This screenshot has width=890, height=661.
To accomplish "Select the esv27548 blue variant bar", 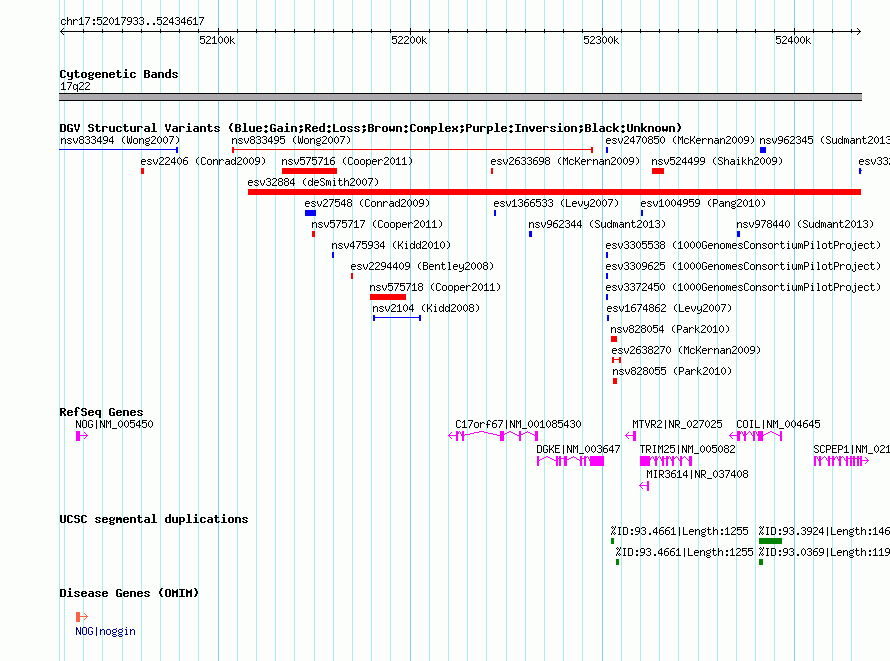I will tap(310, 213).
